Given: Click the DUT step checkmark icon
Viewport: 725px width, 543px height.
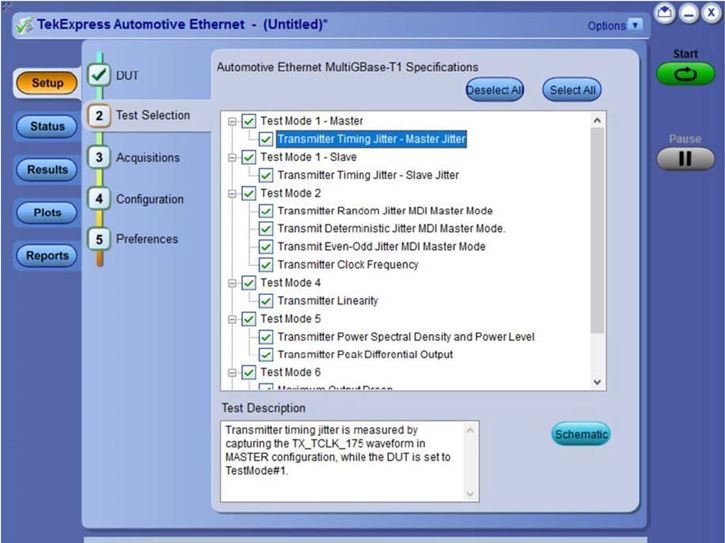Looking at the screenshot, I should pos(98,75).
